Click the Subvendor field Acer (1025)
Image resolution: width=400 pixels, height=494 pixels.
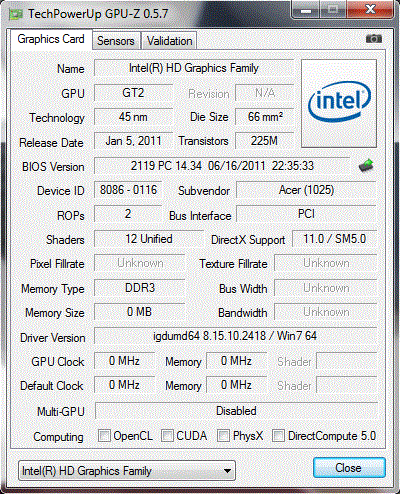(x=306, y=190)
